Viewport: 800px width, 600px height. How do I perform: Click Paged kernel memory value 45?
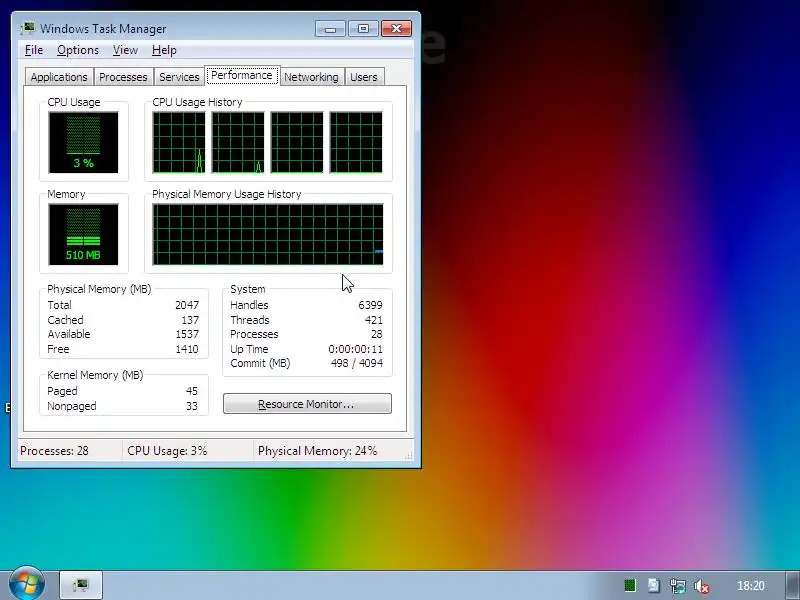(x=191, y=391)
